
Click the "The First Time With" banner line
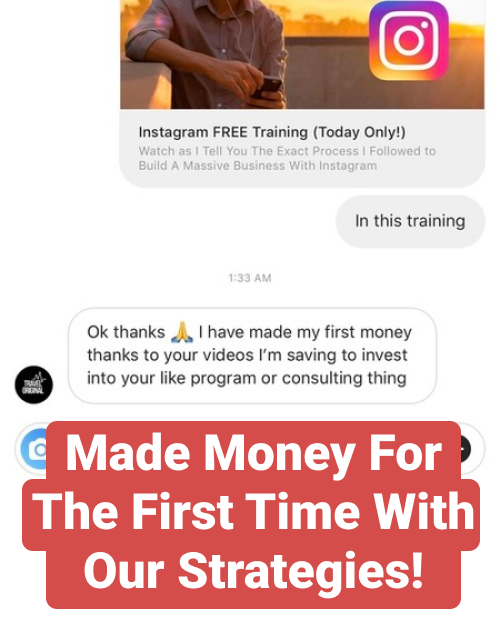pos(252,511)
